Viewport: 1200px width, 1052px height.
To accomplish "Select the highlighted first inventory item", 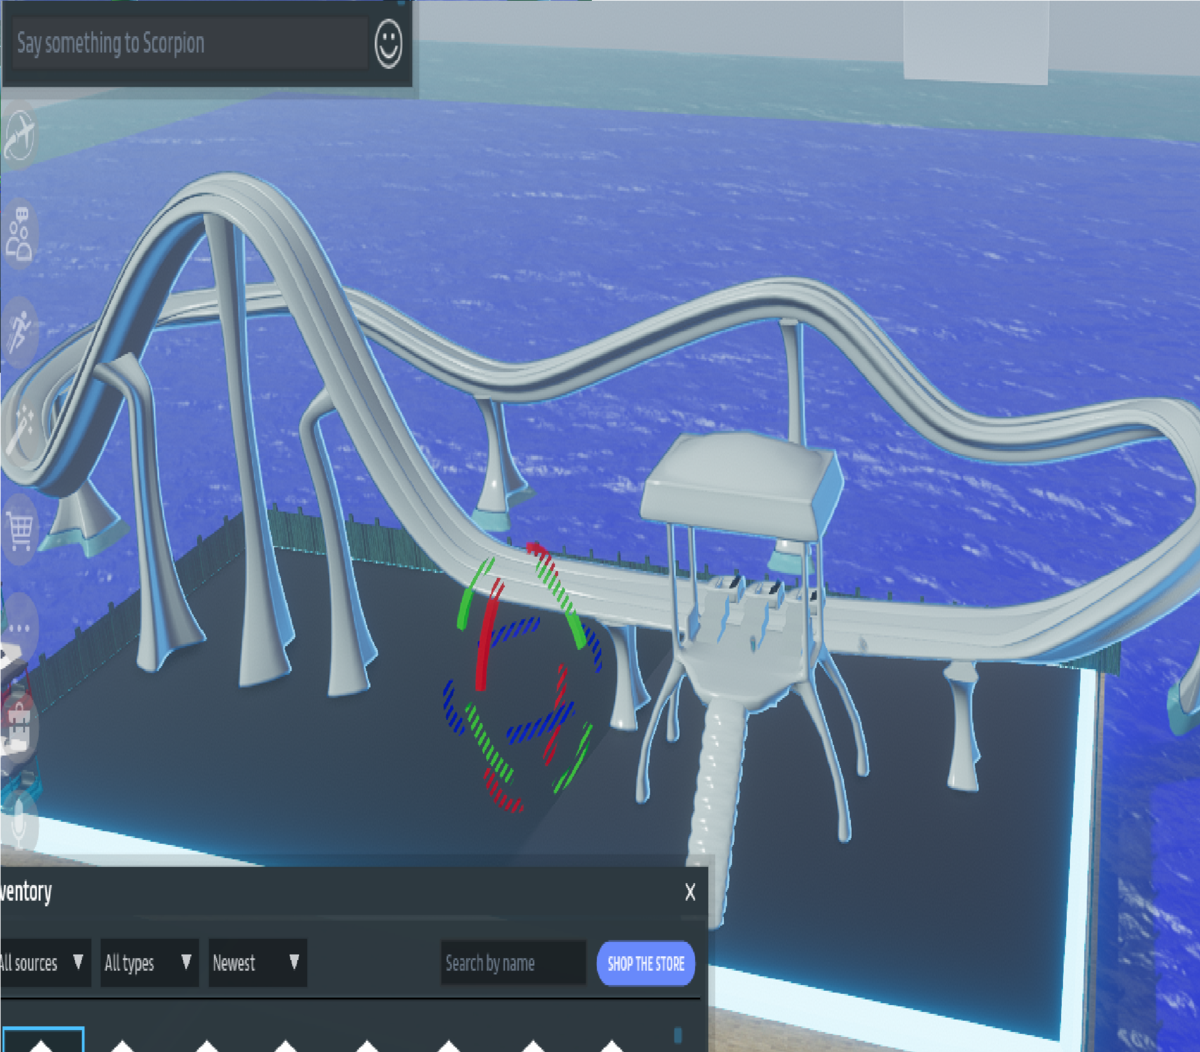I will (x=42, y=1040).
